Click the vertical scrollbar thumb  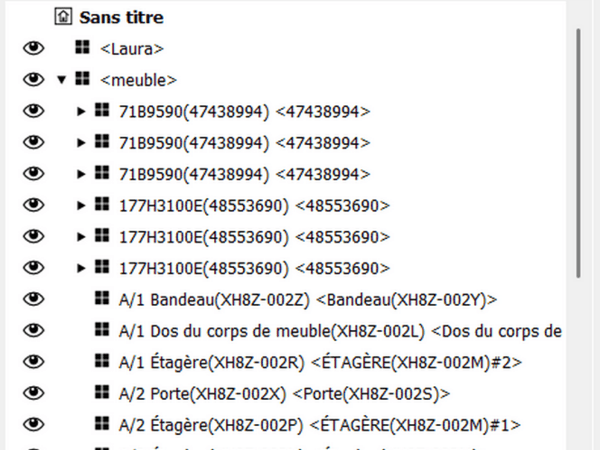(x=581, y=150)
